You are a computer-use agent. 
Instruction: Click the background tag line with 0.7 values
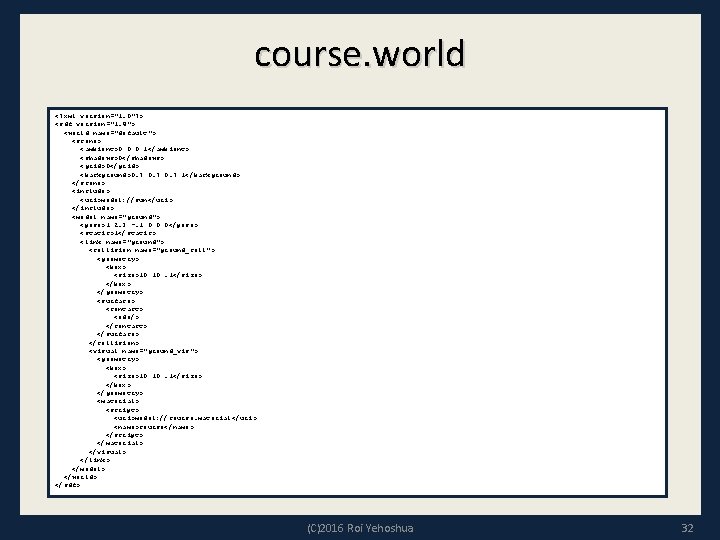[x=160, y=175]
